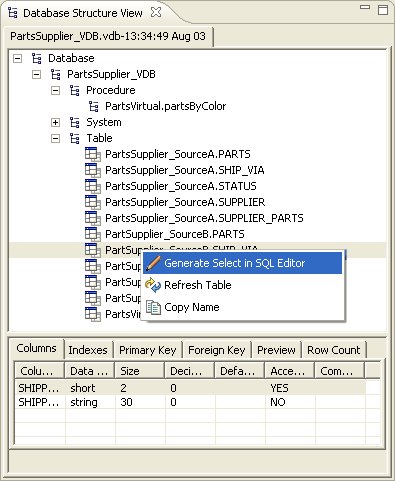Click the icon of the highlighted SourceB table row
Image resolution: width=395 pixels, height=481 pixels.
click(x=92, y=250)
